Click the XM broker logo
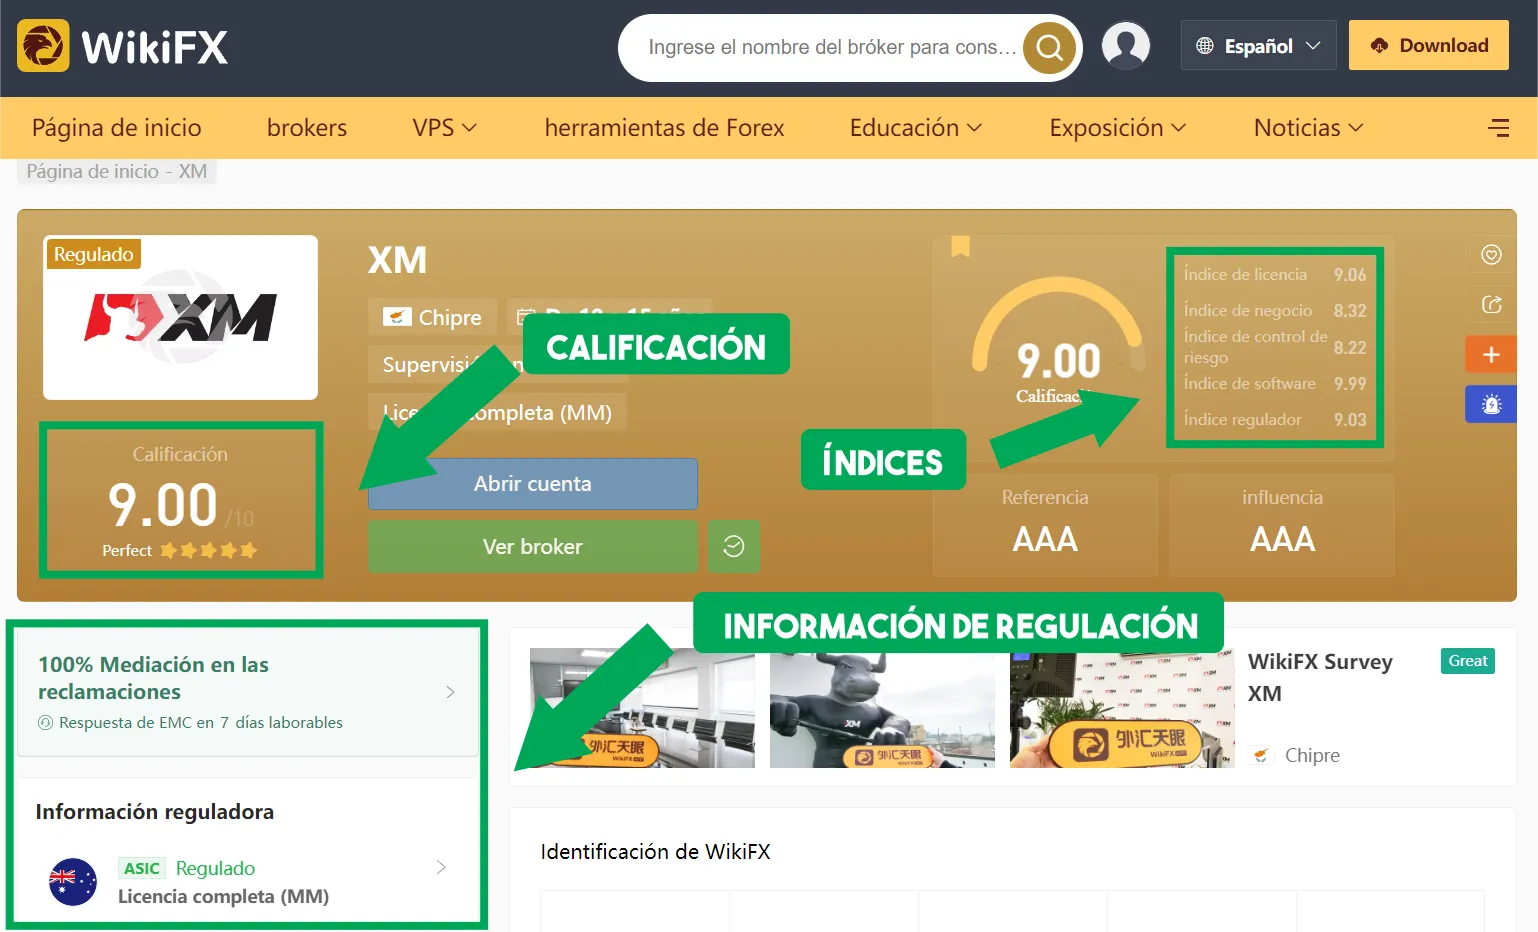The height and width of the screenshot is (932, 1538). [180, 317]
